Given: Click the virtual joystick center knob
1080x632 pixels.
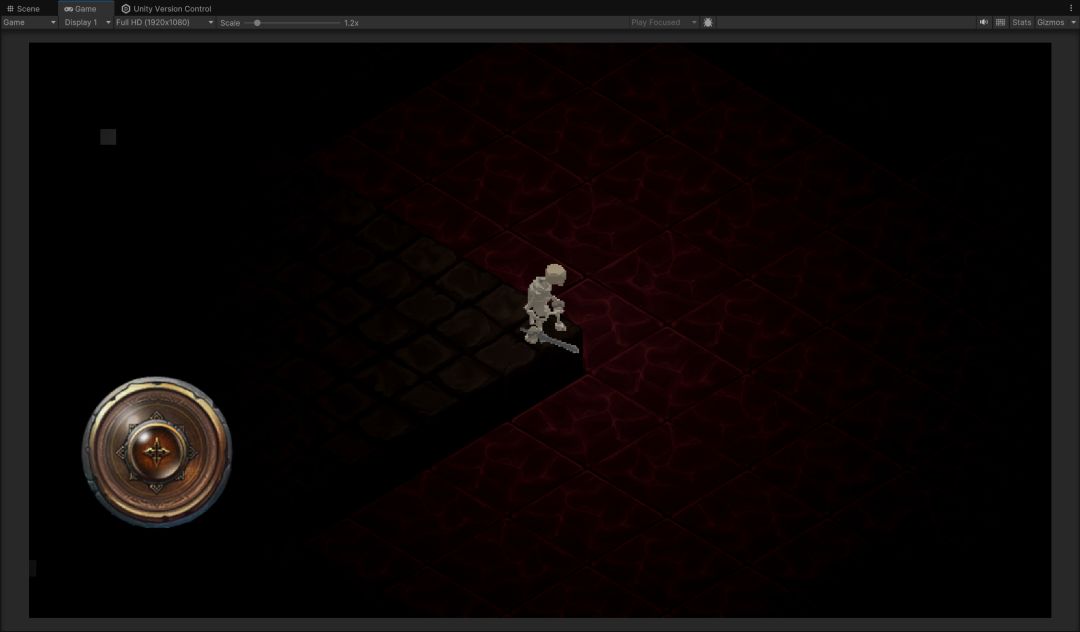Looking at the screenshot, I should tap(156, 452).
